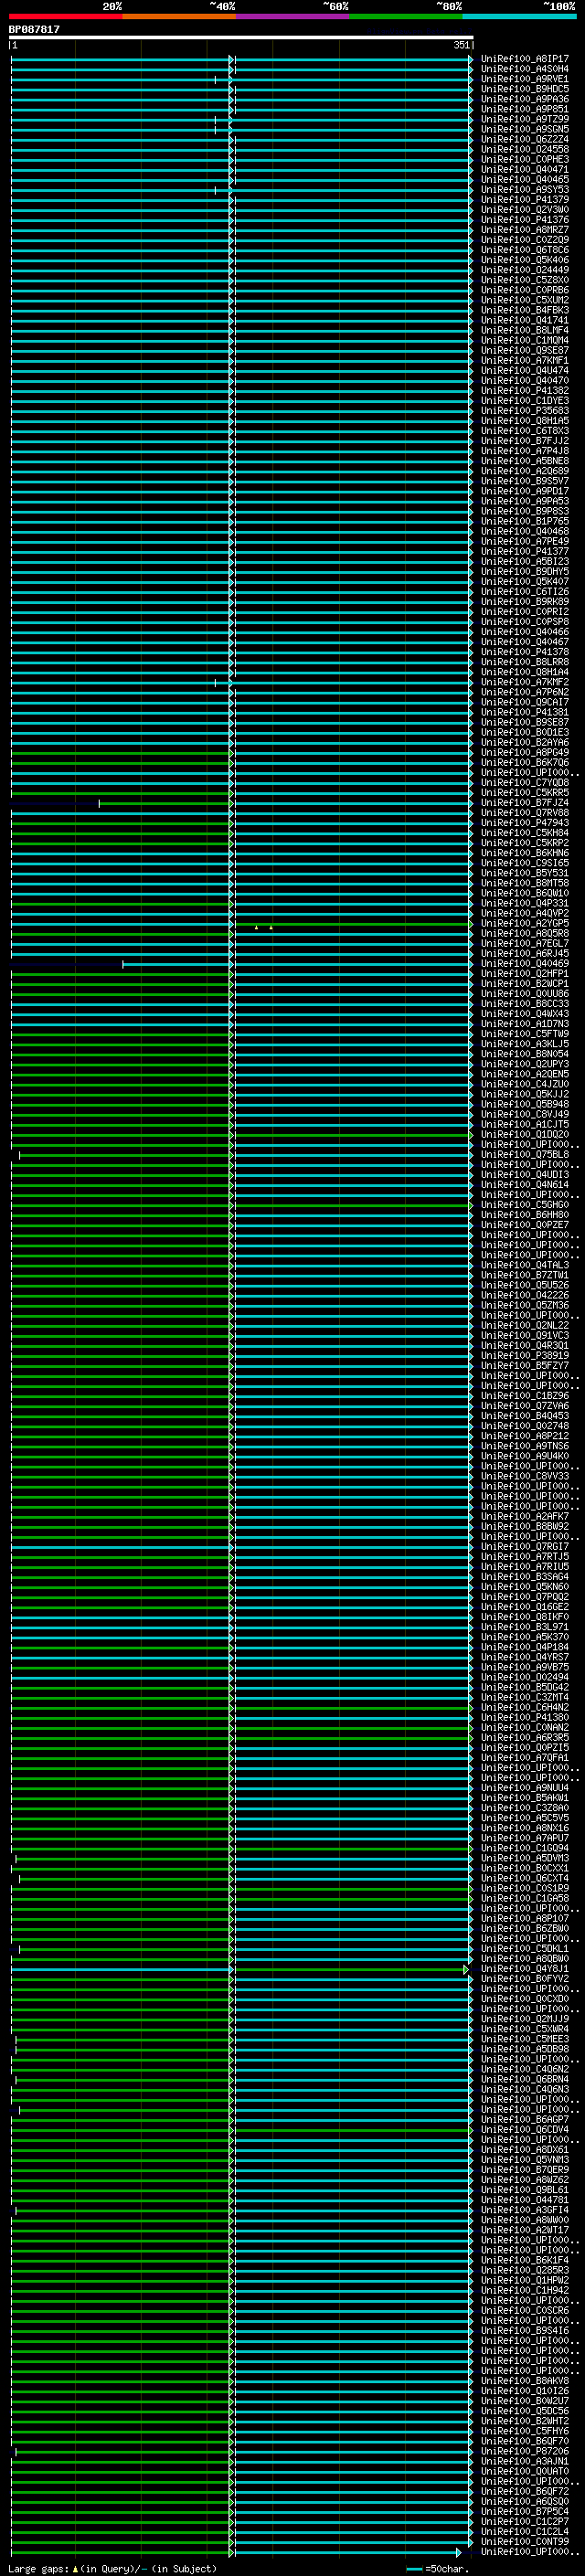Select UniRef100_B8LMF4 row label
The width and height of the screenshot is (585, 2576).
(x=524, y=330)
